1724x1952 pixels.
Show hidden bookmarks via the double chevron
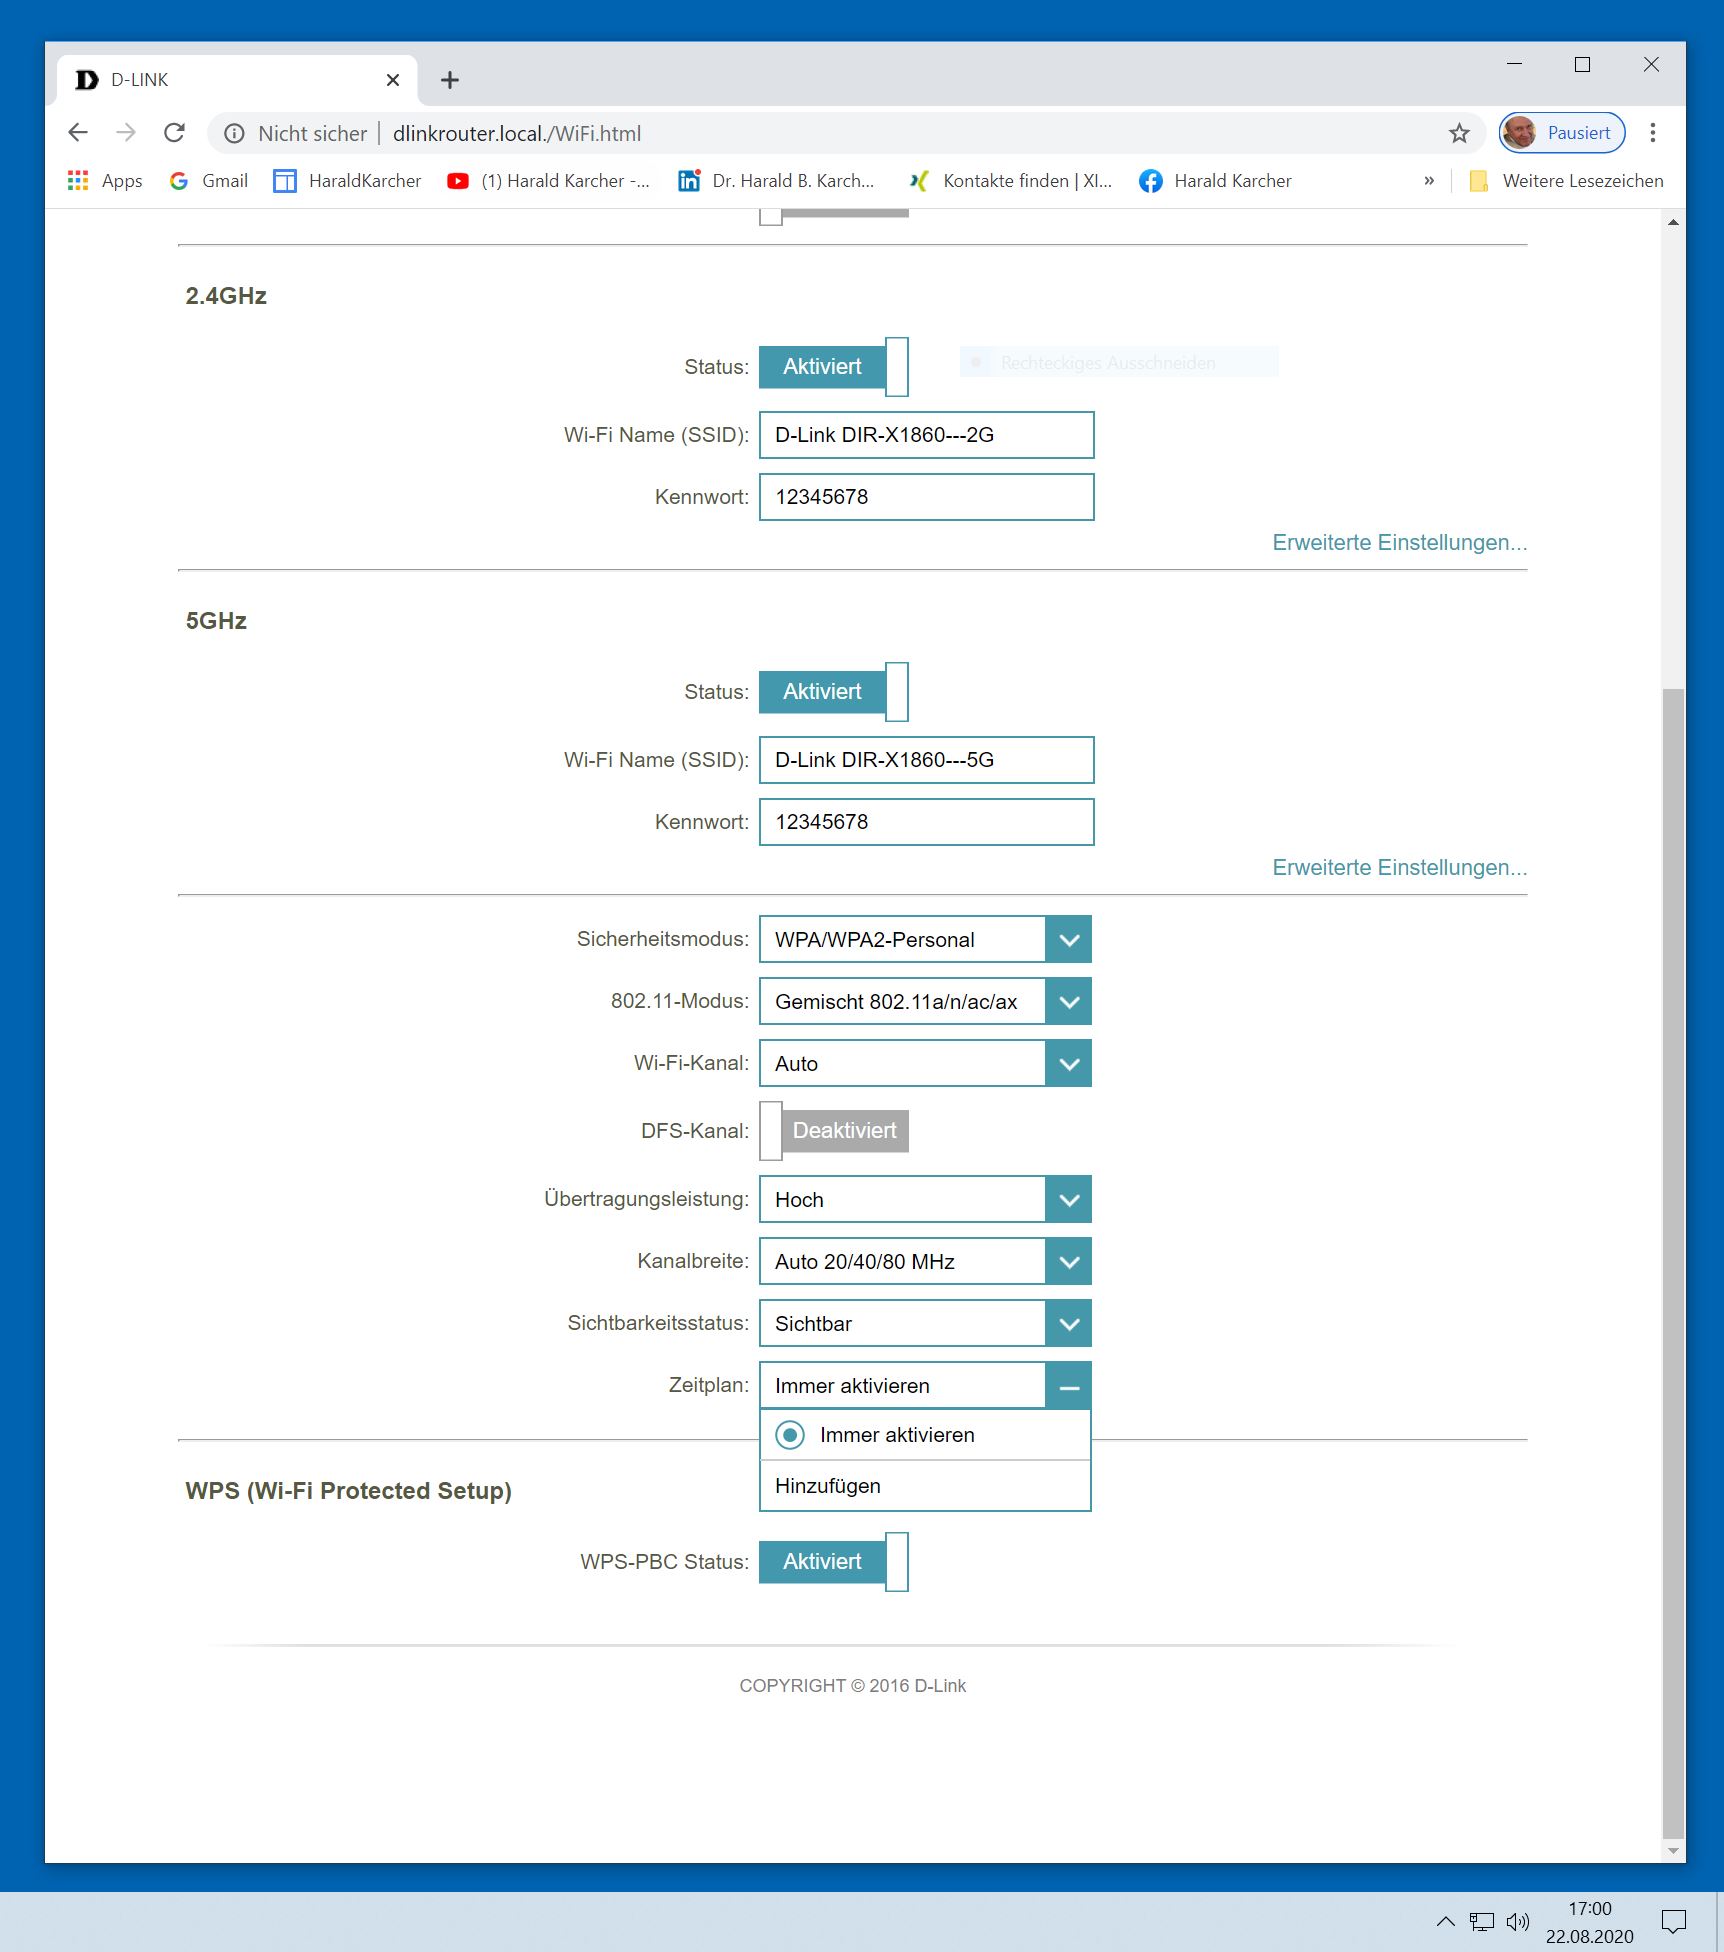coord(1429,181)
